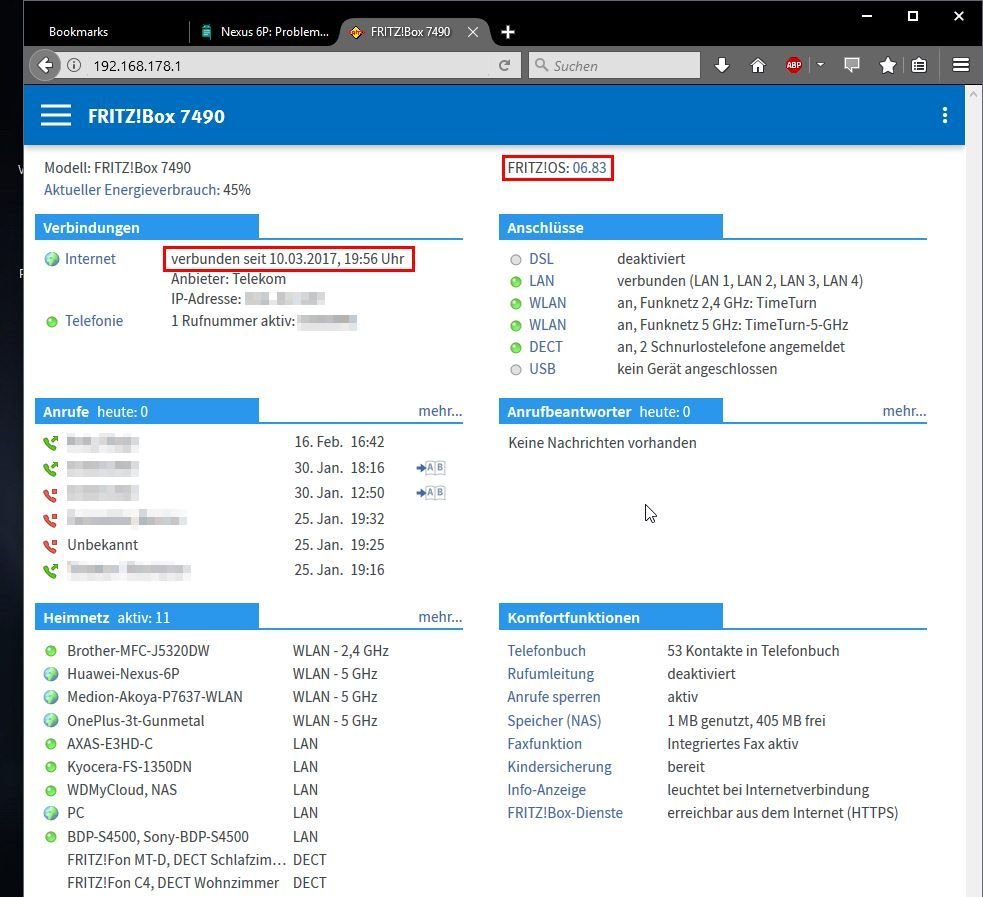Open the browser downloads arrow

(x=722, y=65)
